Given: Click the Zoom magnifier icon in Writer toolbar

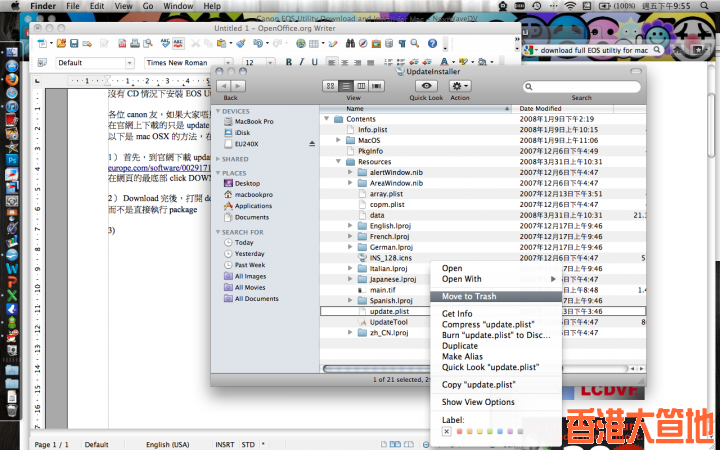Looking at the screenshot, I should point(415,44).
